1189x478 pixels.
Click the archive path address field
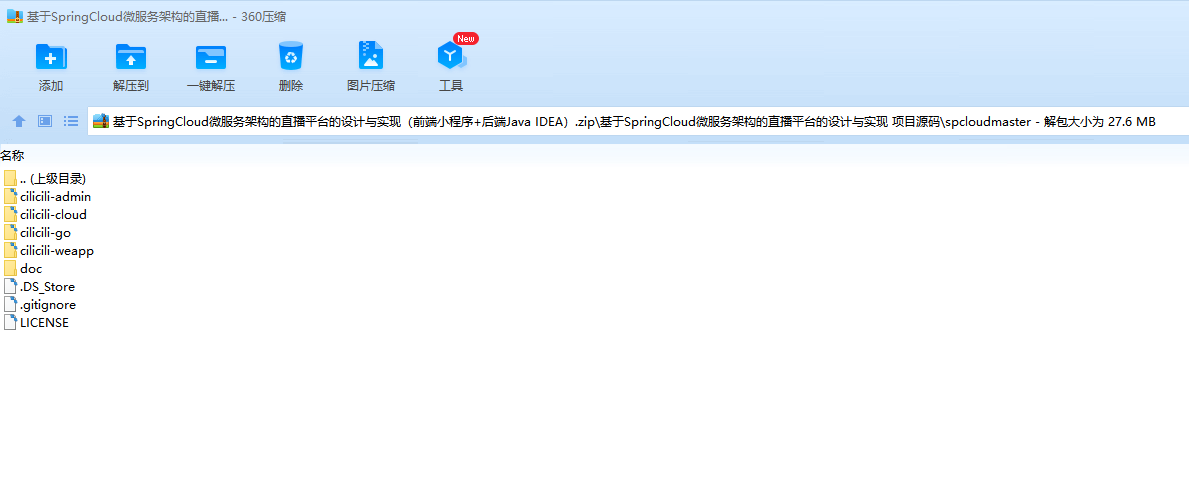[637, 121]
